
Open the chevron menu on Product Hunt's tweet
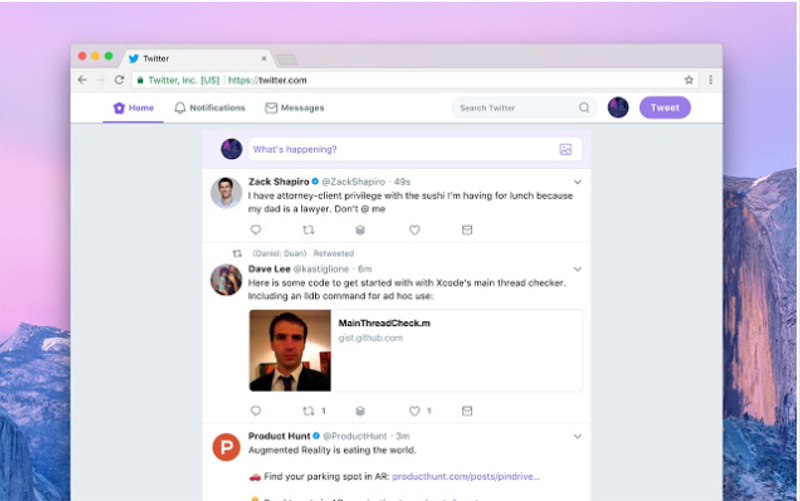[577, 436]
